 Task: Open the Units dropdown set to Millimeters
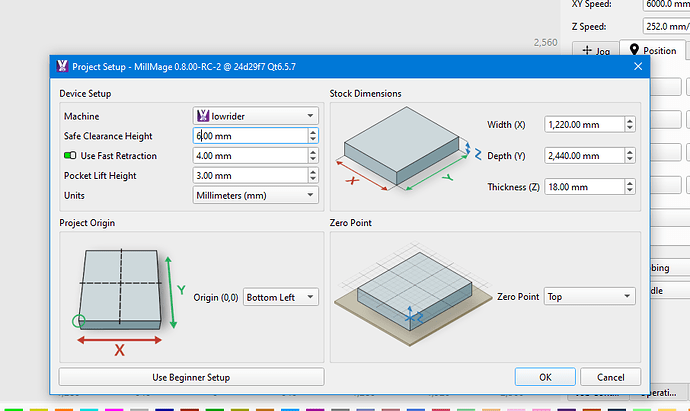[x=255, y=195]
